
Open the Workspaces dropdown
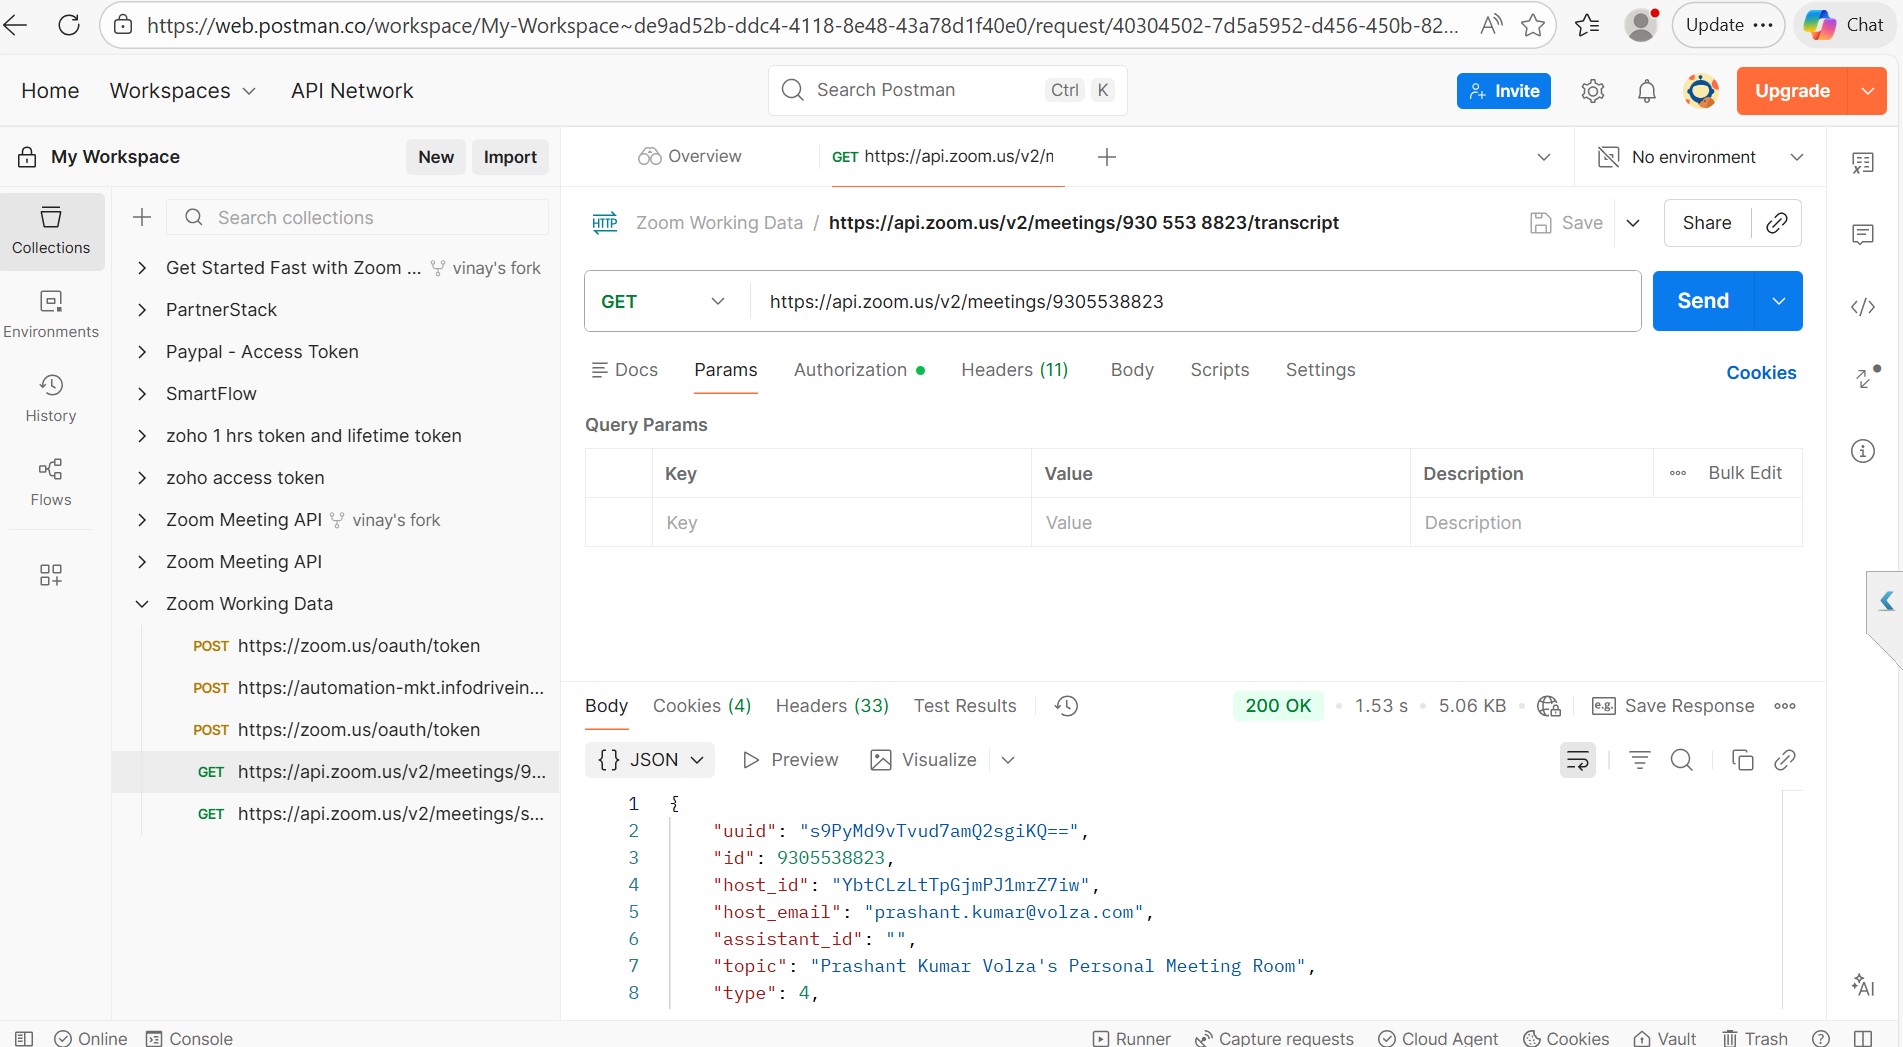(183, 91)
